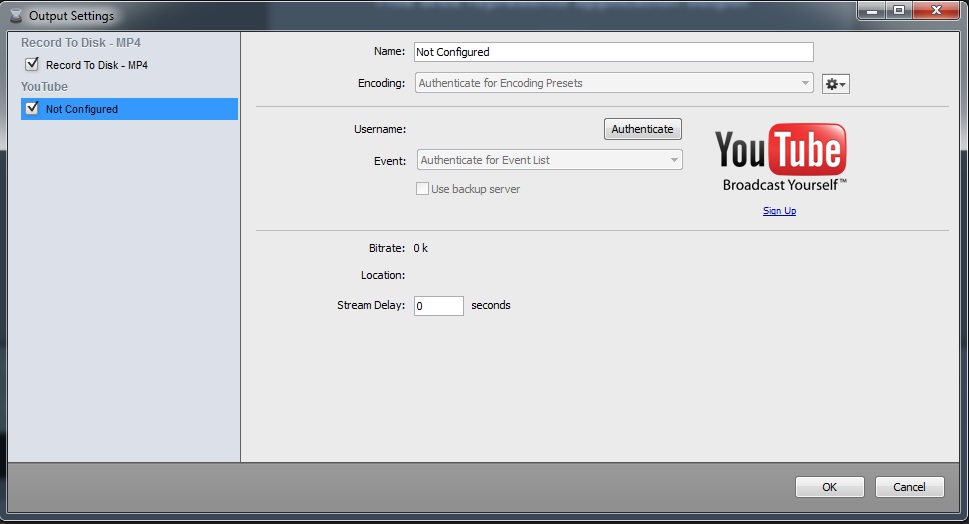969x524 pixels.
Task: Open the encoding settings gear menu
Action: pos(835,84)
